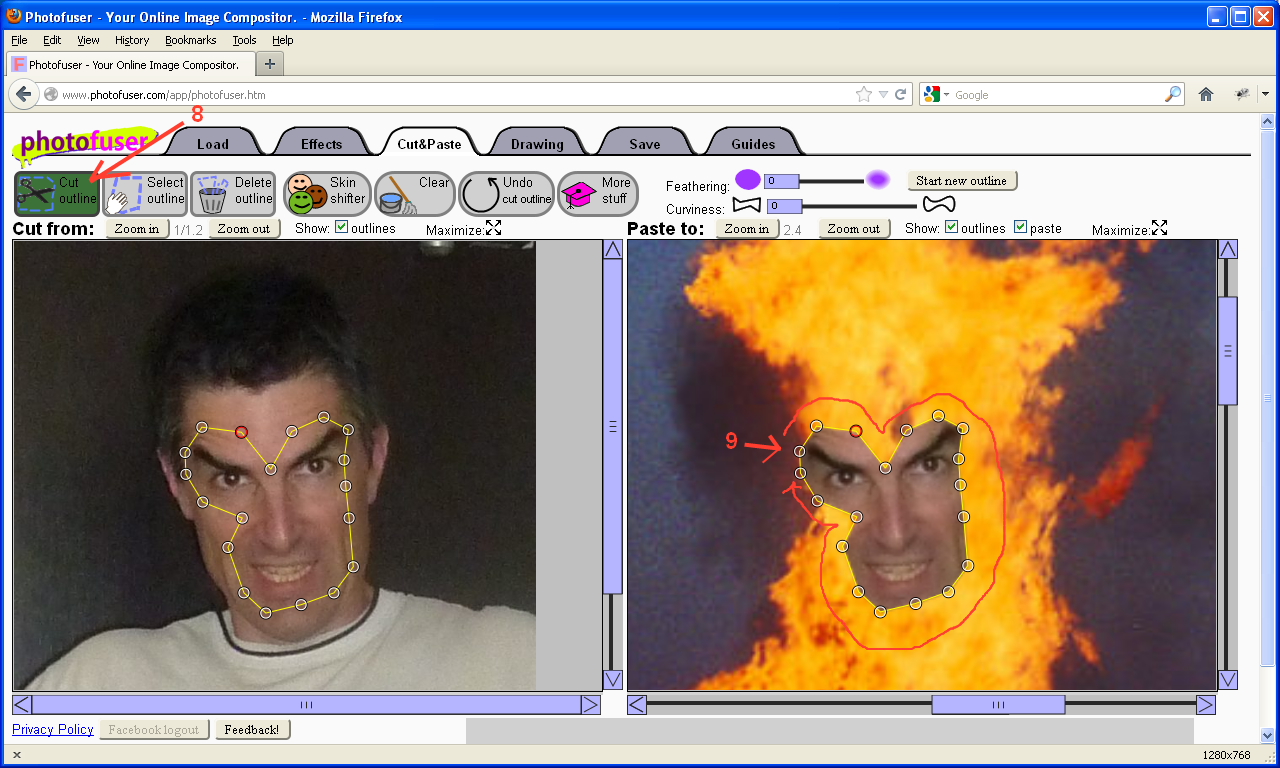The image size is (1280, 768).
Task: Open the Privacy Policy link
Action: coord(53,729)
